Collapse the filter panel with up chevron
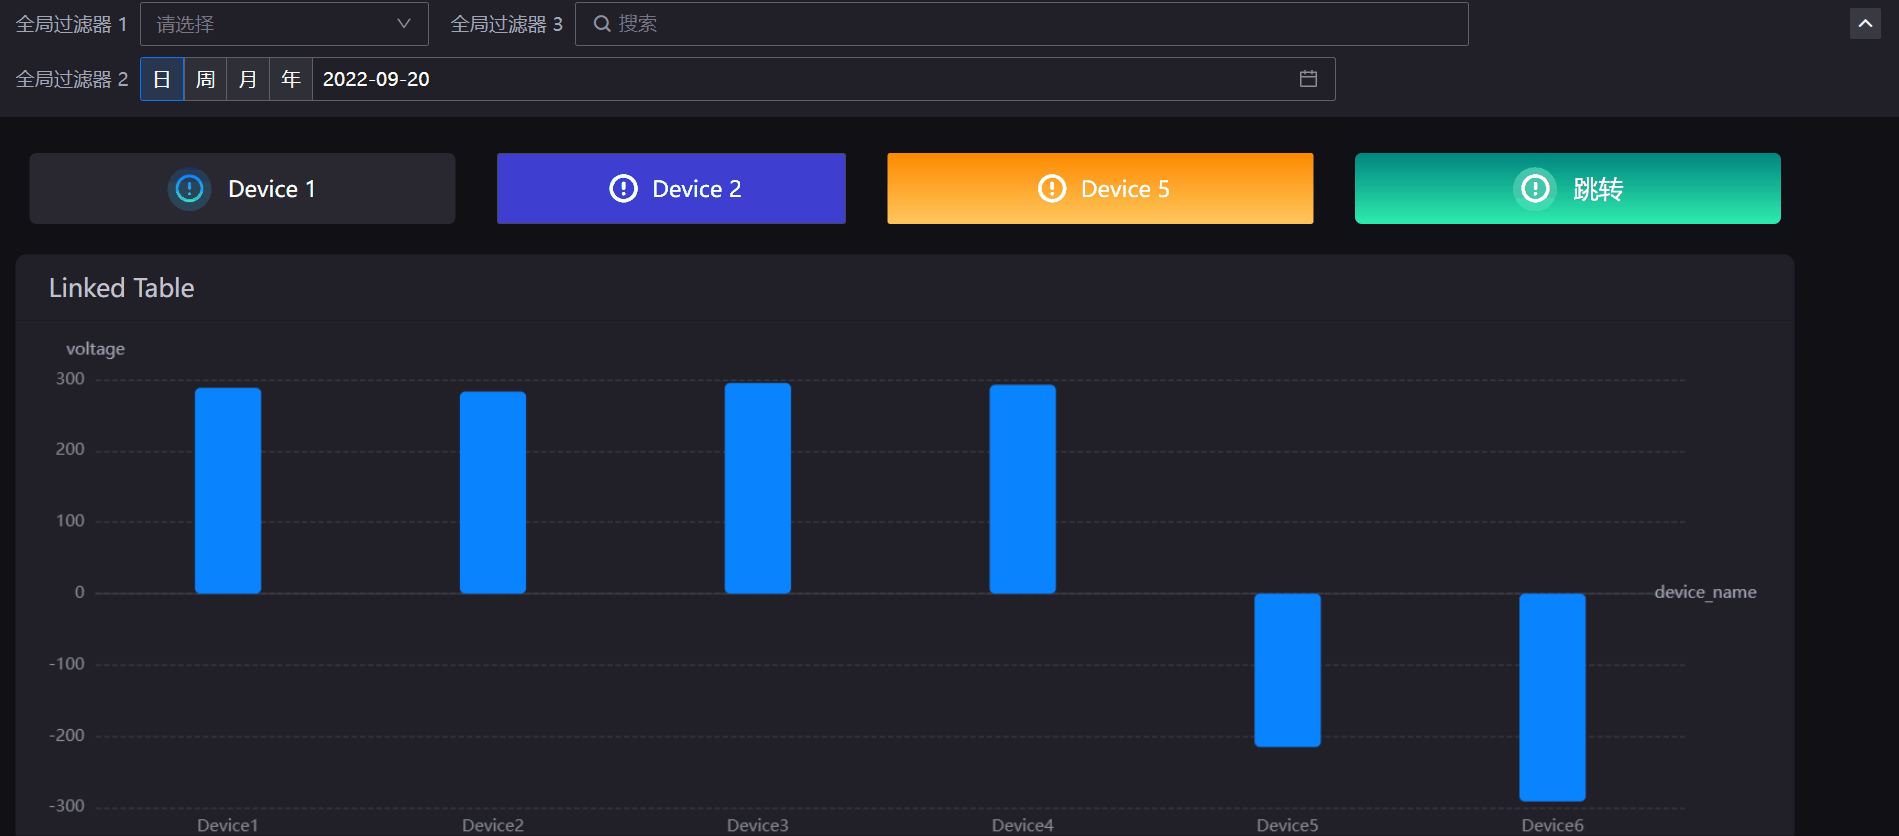The image size is (1899, 836). pyautogui.click(x=1865, y=24)
